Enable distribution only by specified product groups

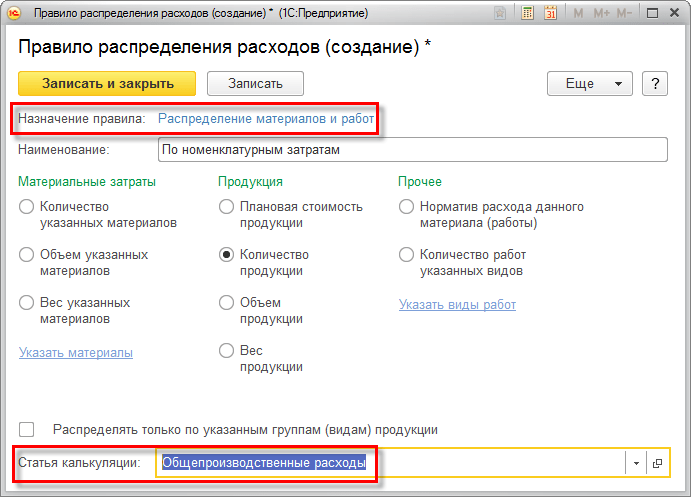coord(27,429)
